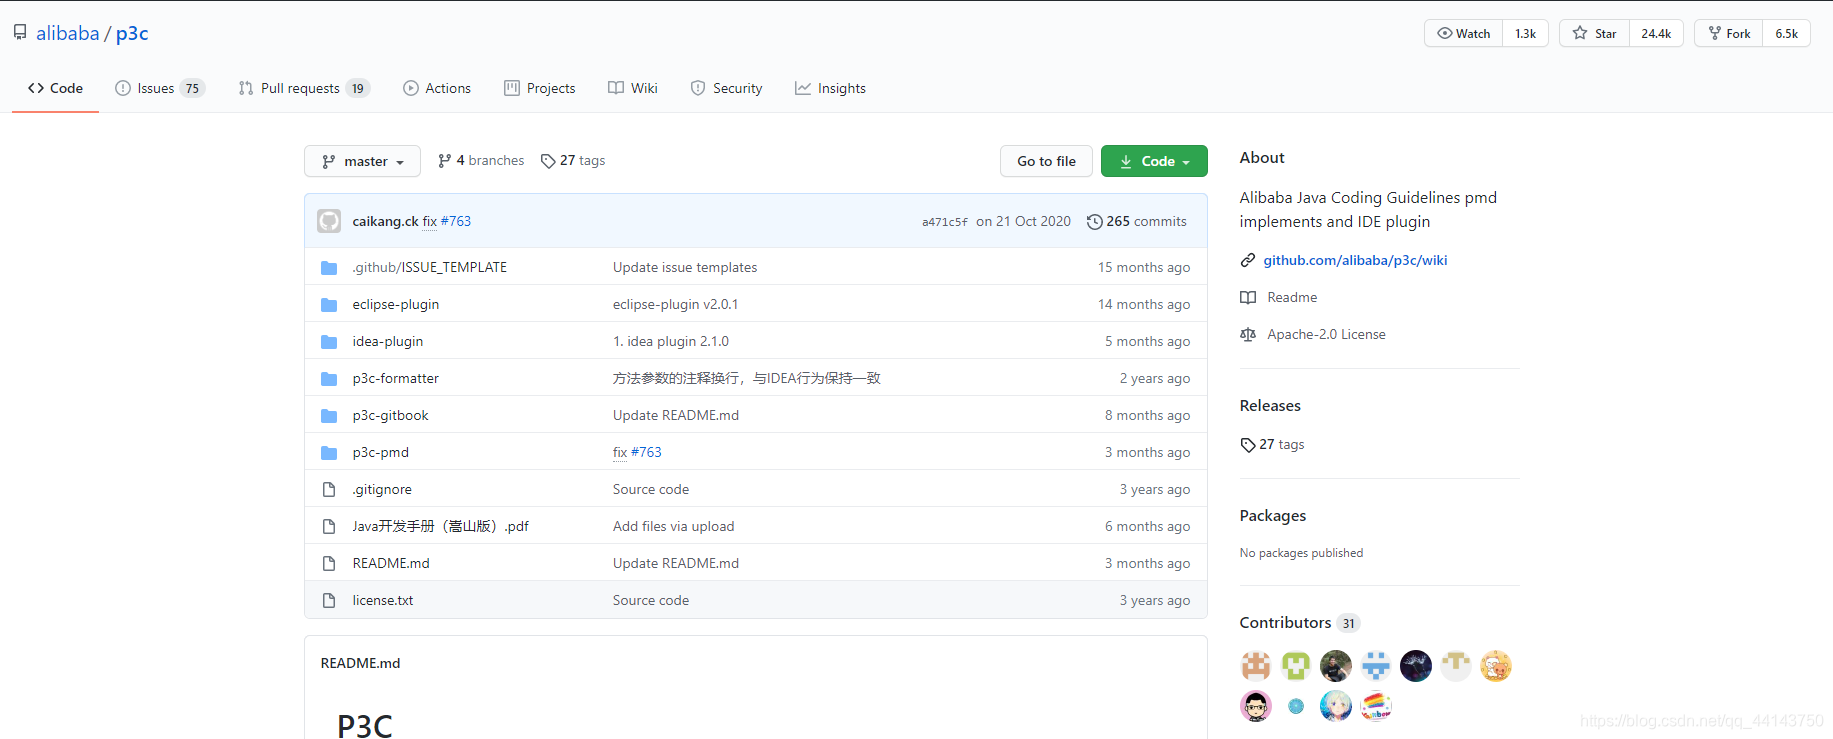
Task: Open the .github/ISSUE_TEMPLATE folder
Action: pyautogui.click(x=430, y=267)
